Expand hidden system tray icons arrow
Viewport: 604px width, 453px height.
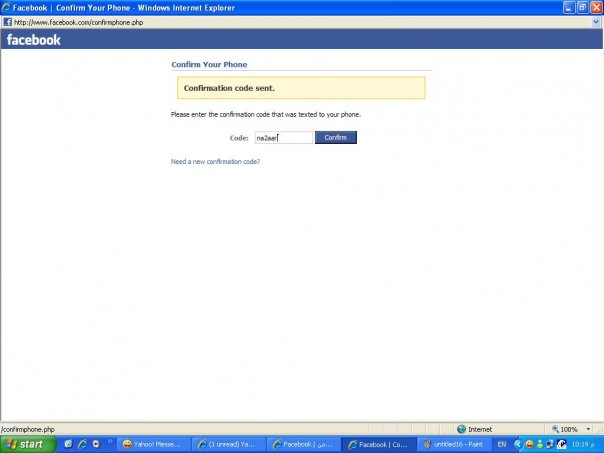tap(518, 444)
